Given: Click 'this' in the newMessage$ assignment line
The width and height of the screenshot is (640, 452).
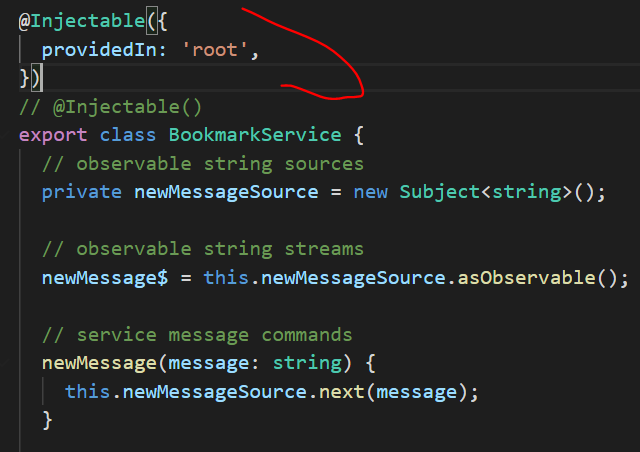Looking at the screenshot, I should tap(226, 278).
